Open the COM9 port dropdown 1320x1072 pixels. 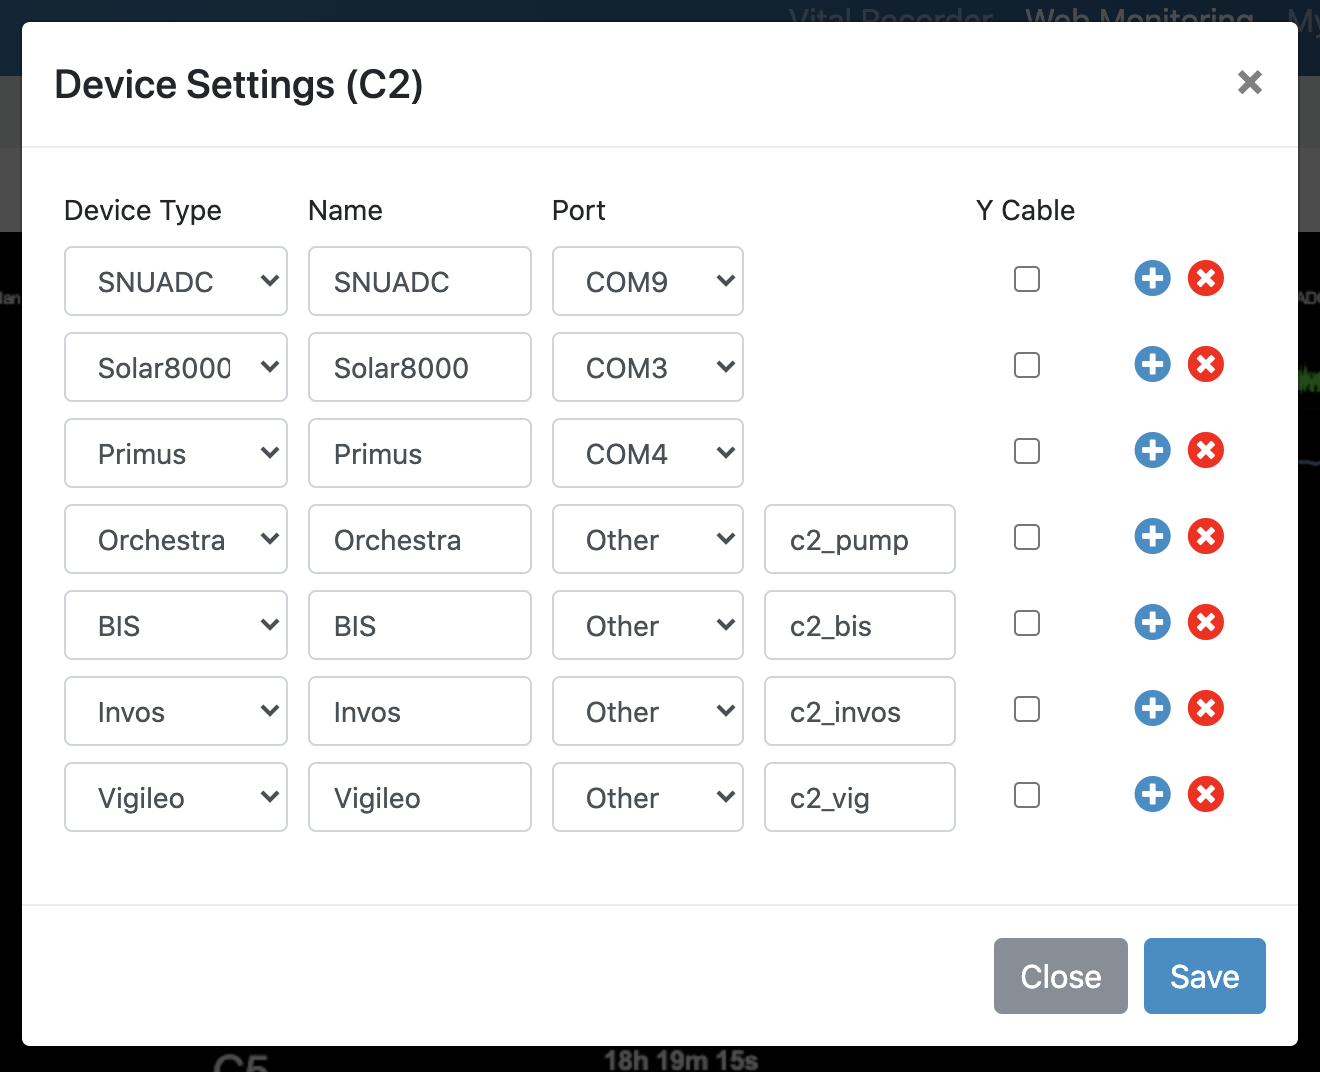[x=648, y=281]
